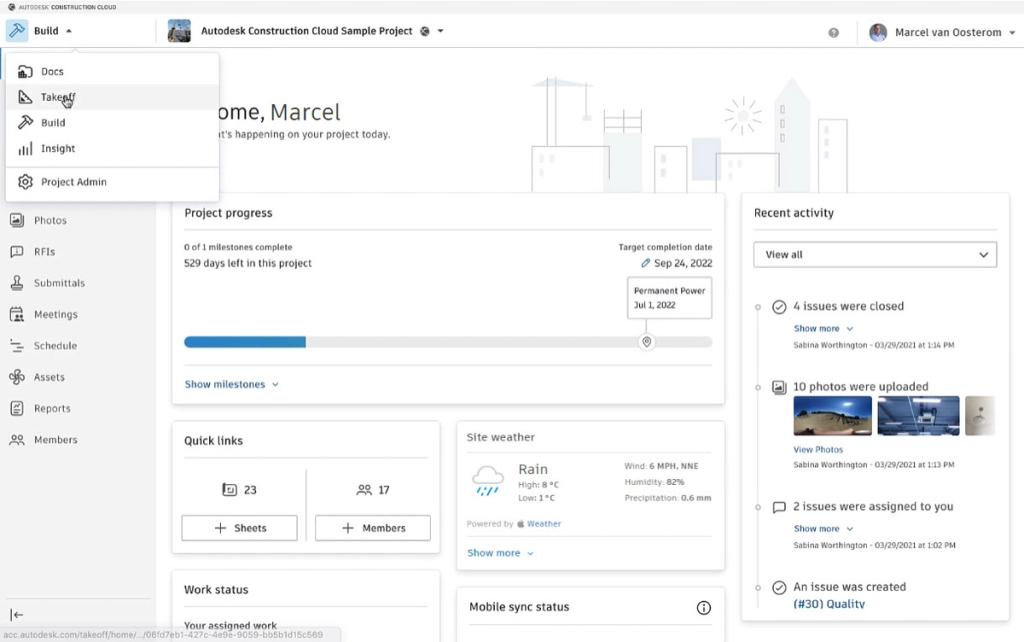
Task: Open the RFIs sidebar icon
Action: [17, 251]
